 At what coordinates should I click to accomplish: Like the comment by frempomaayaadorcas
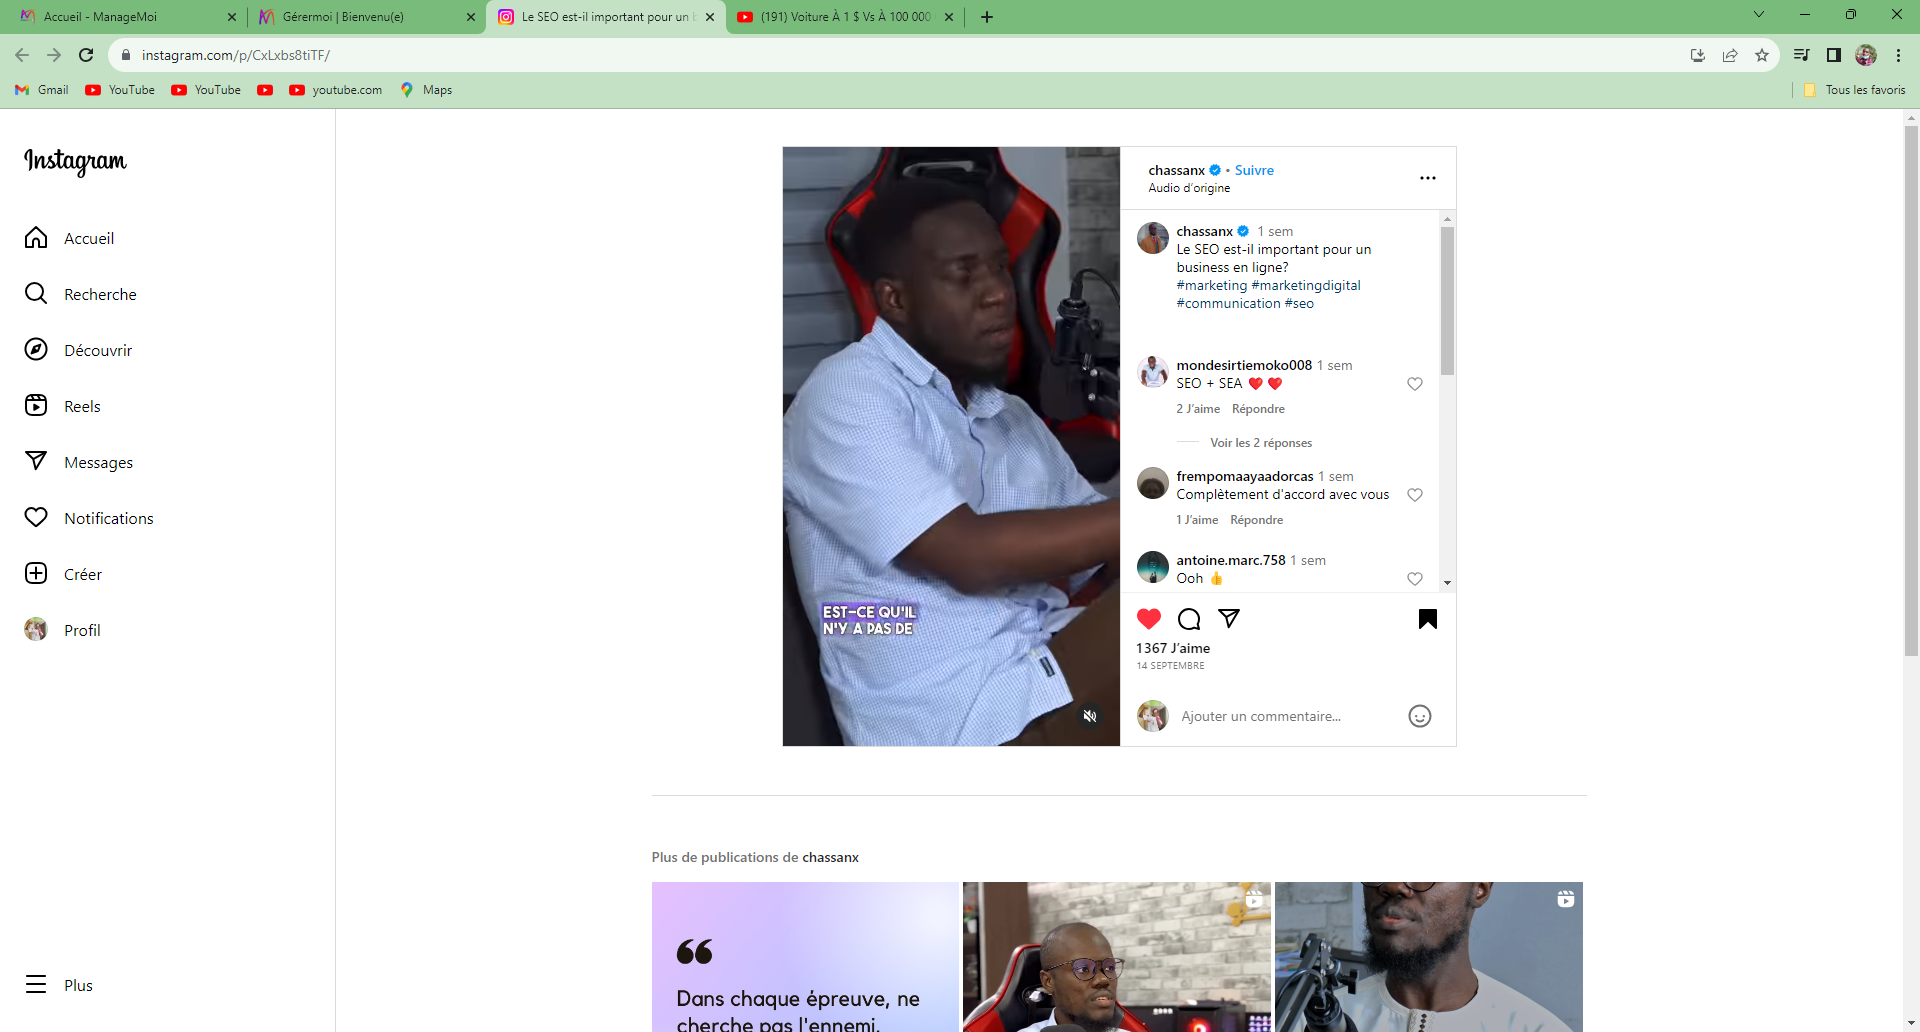1415,495
